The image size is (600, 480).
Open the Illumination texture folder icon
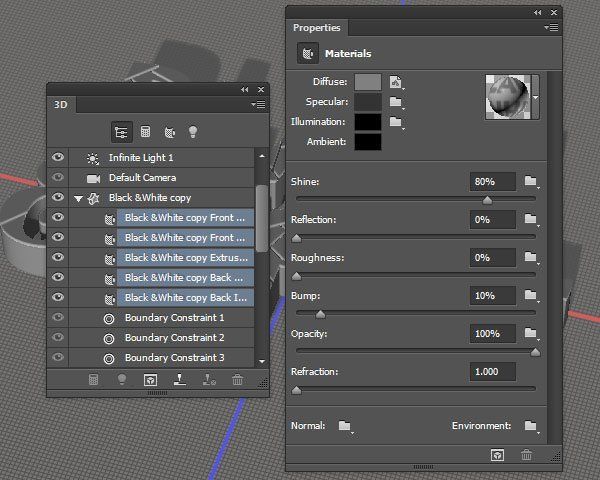396,122
